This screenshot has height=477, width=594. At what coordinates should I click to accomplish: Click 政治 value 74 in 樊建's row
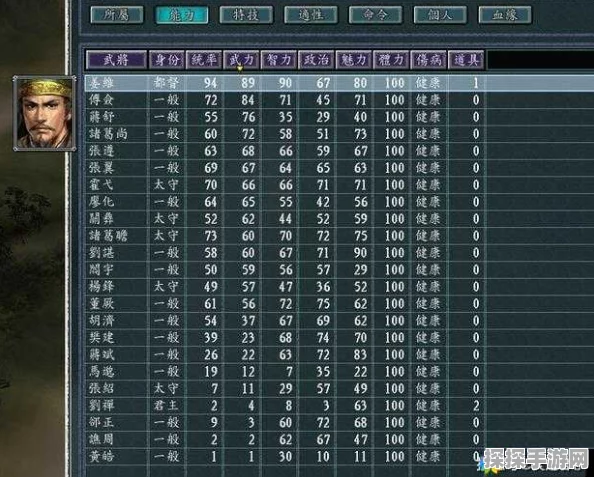323,338
